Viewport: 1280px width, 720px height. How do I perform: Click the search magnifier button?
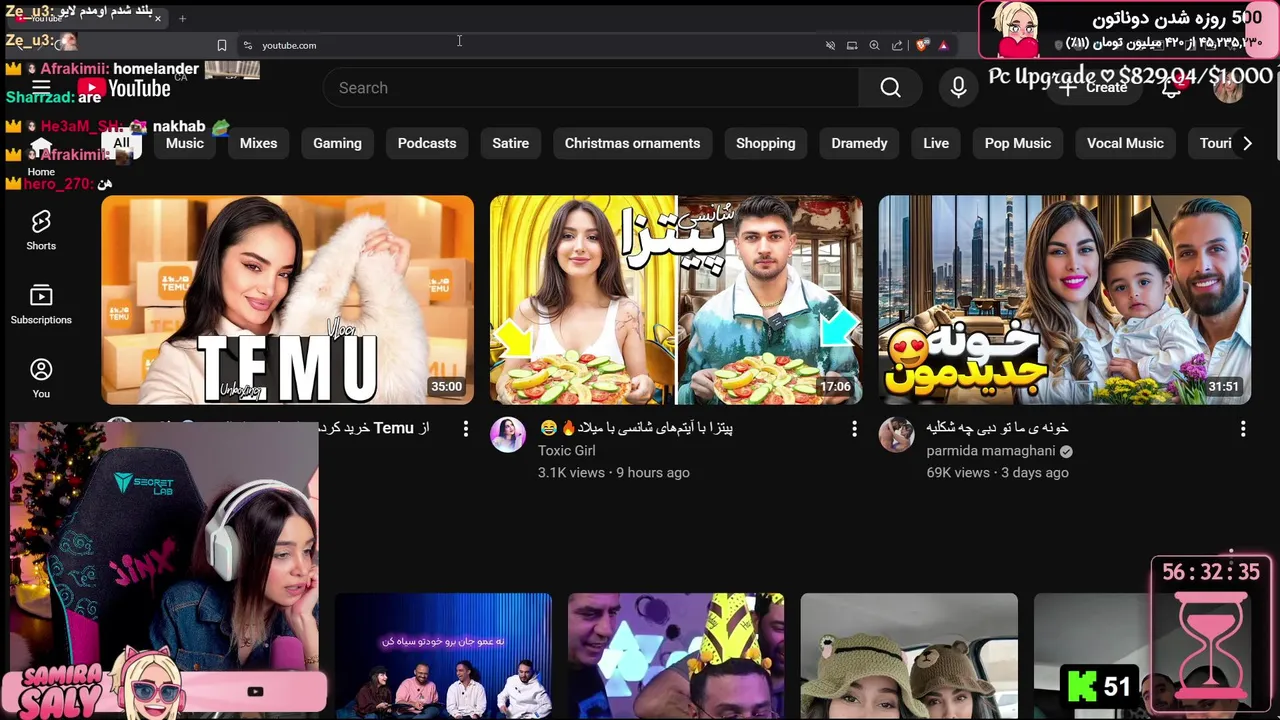click(x=890, y=88)
